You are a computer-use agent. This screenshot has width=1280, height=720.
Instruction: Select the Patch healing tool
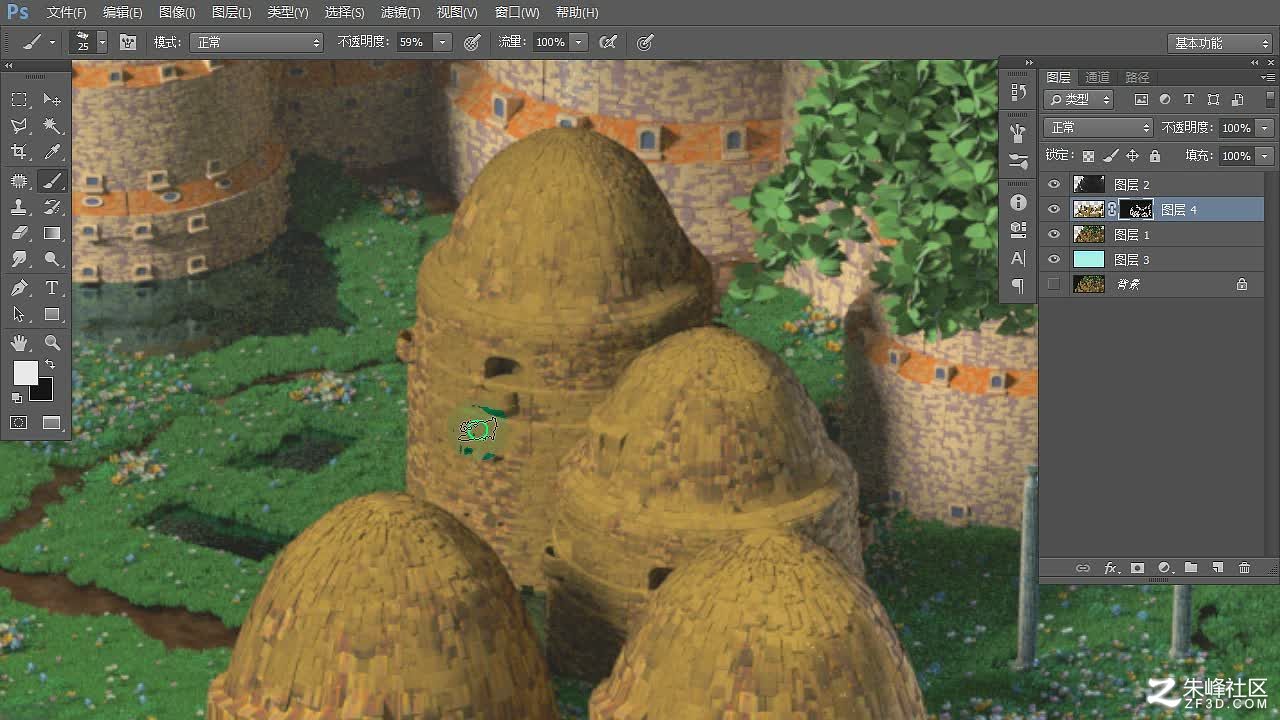[x=19, y=181]
